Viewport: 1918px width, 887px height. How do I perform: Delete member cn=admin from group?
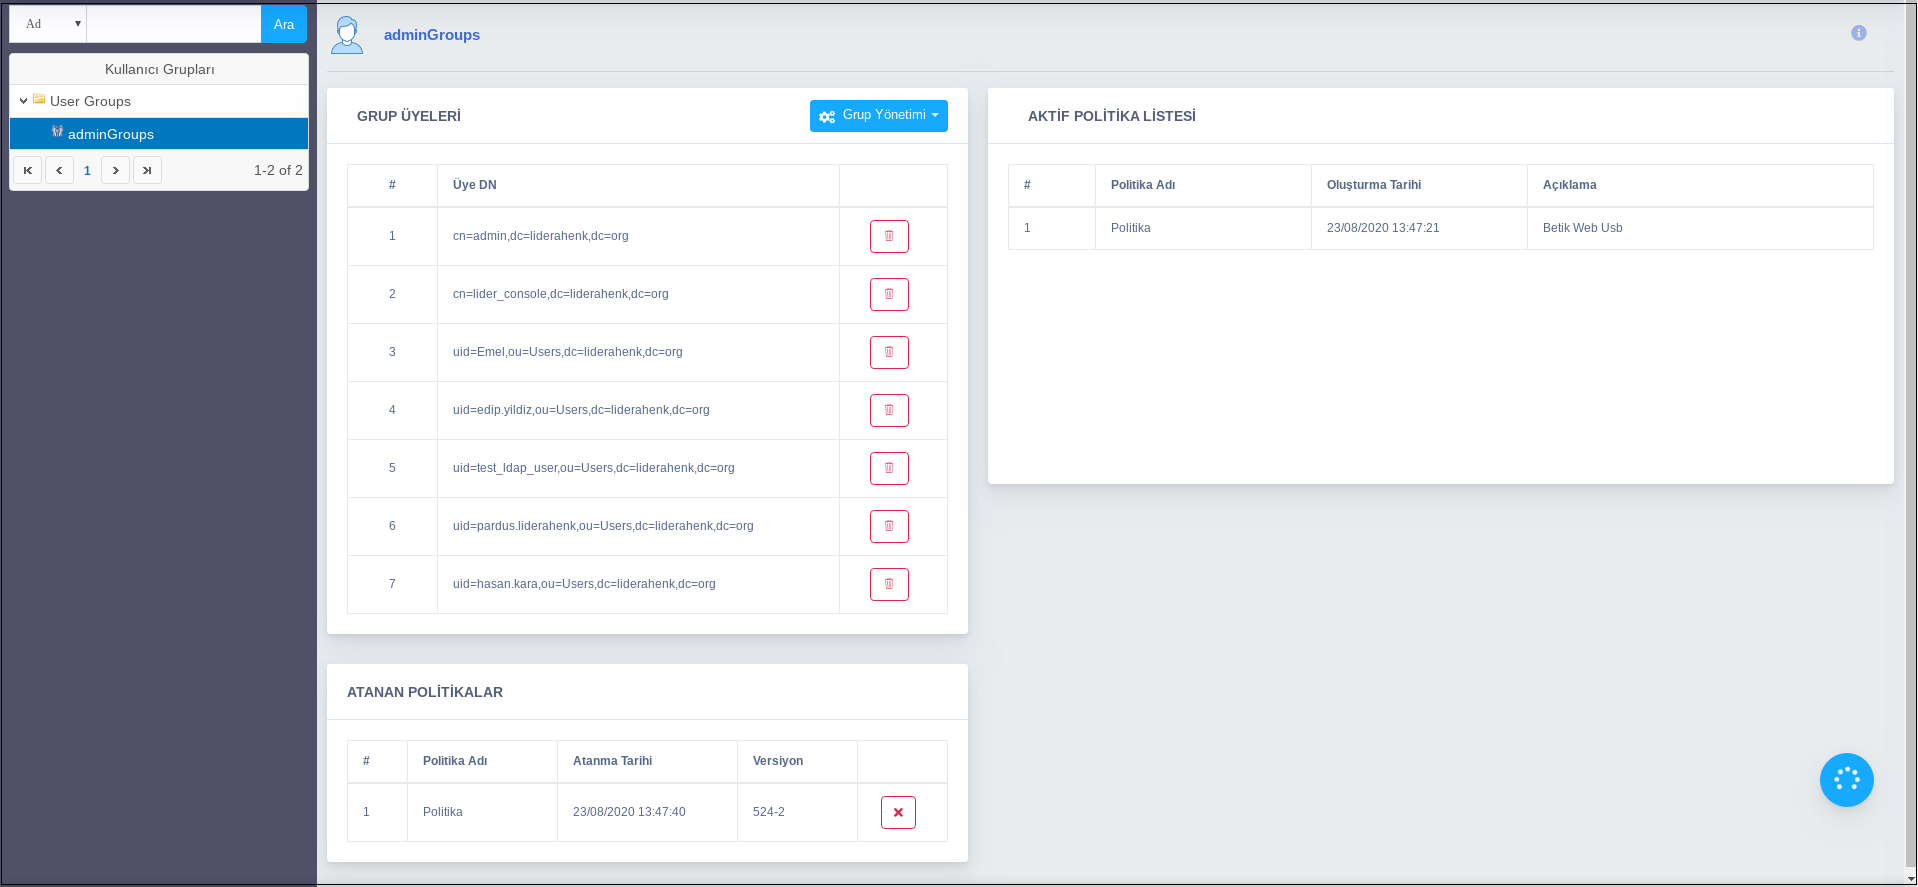(888, 237)
